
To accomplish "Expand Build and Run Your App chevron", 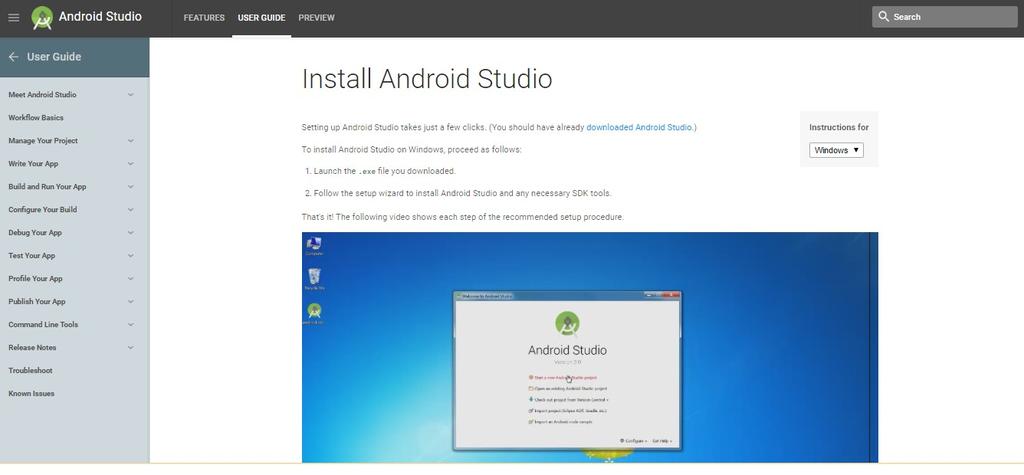I will 131,187.
